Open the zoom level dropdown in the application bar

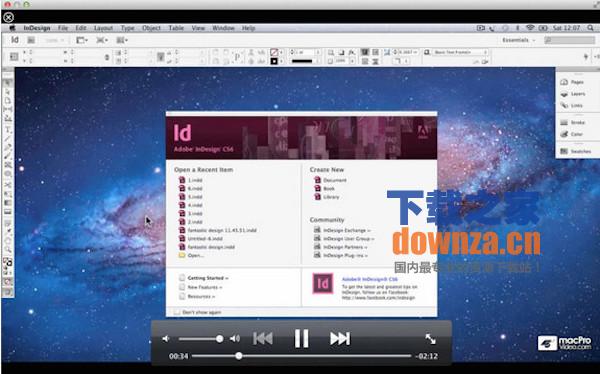point(55,40)
